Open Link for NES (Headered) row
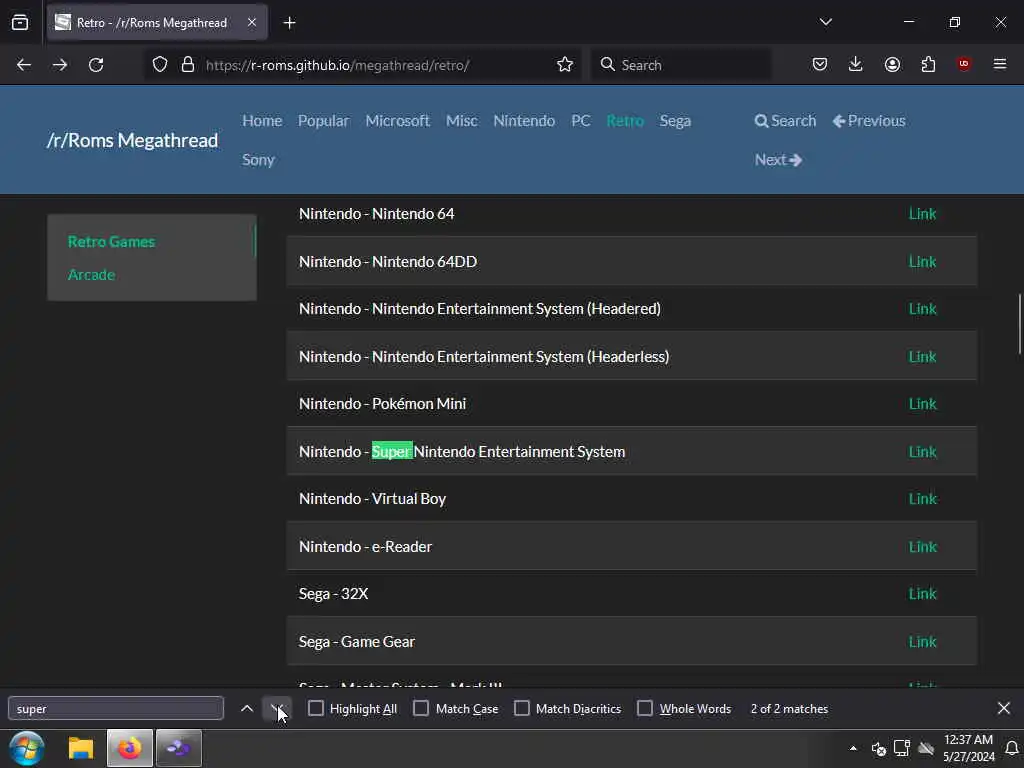This screenshot has width=1024, height=768. [x=922, y=308]
